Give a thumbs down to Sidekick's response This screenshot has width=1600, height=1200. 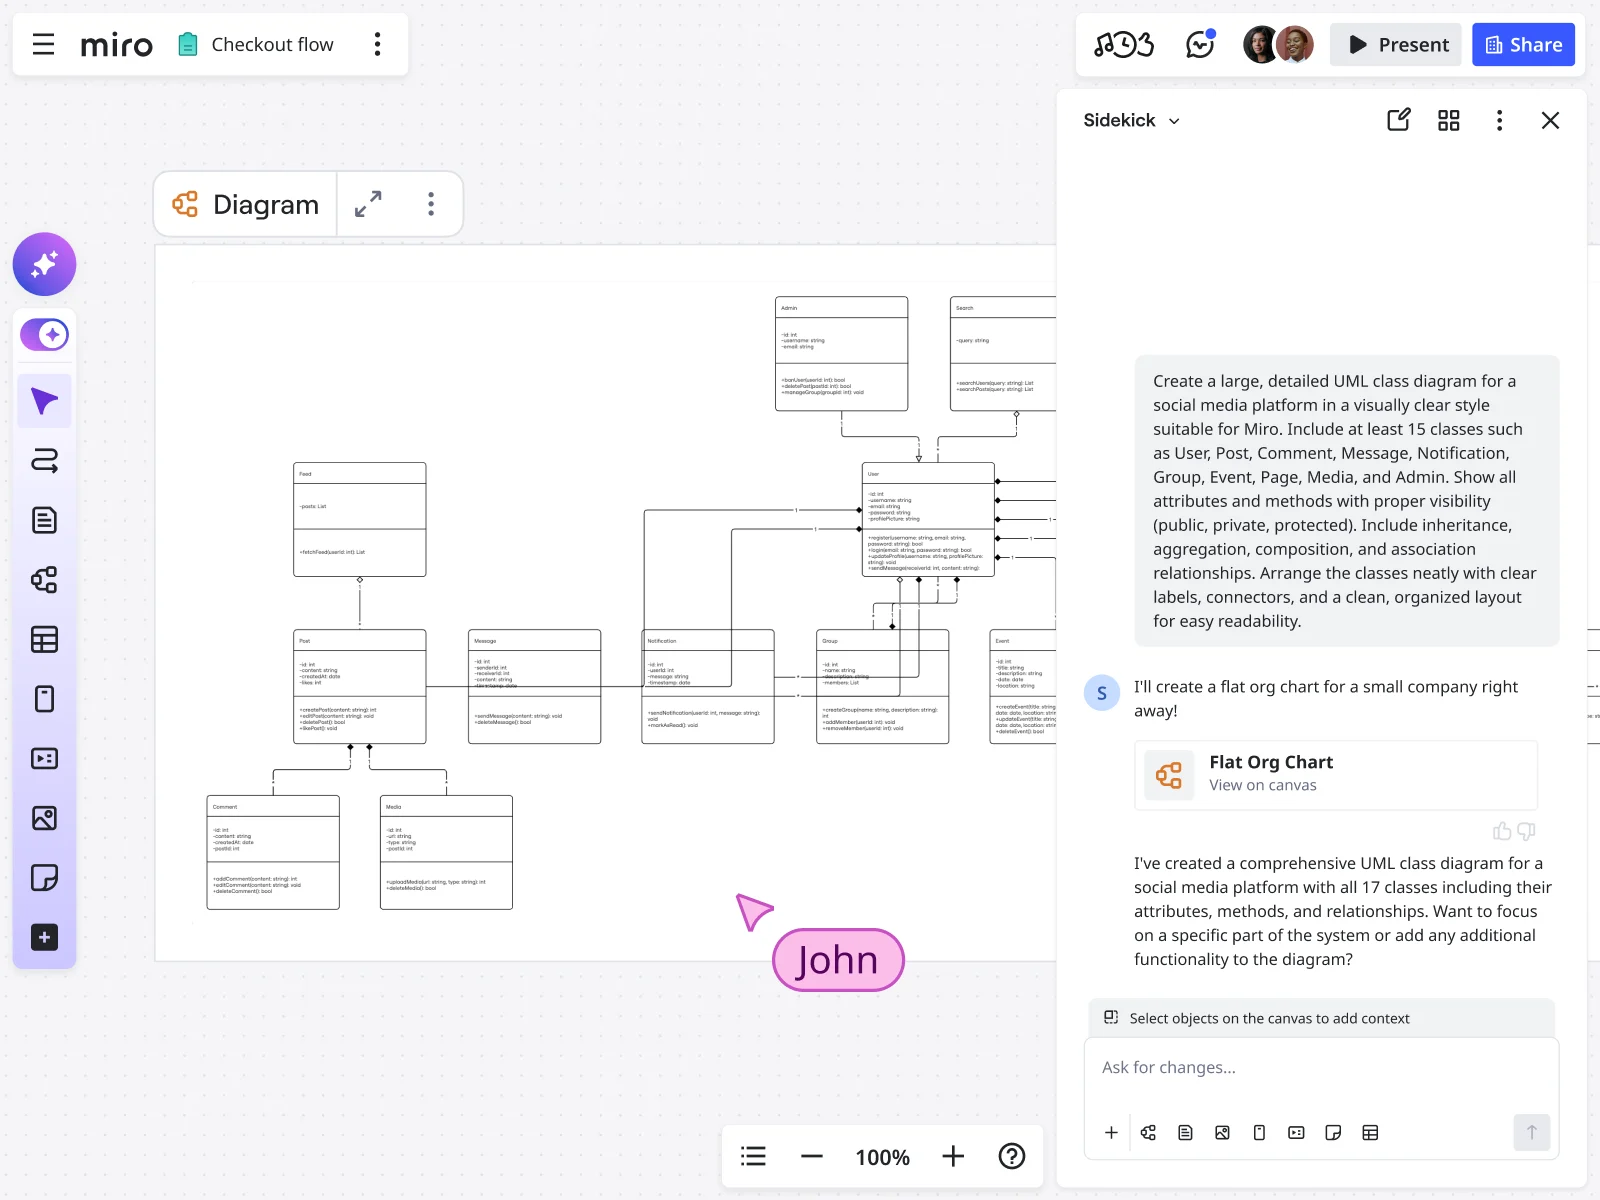[1525, 832]
